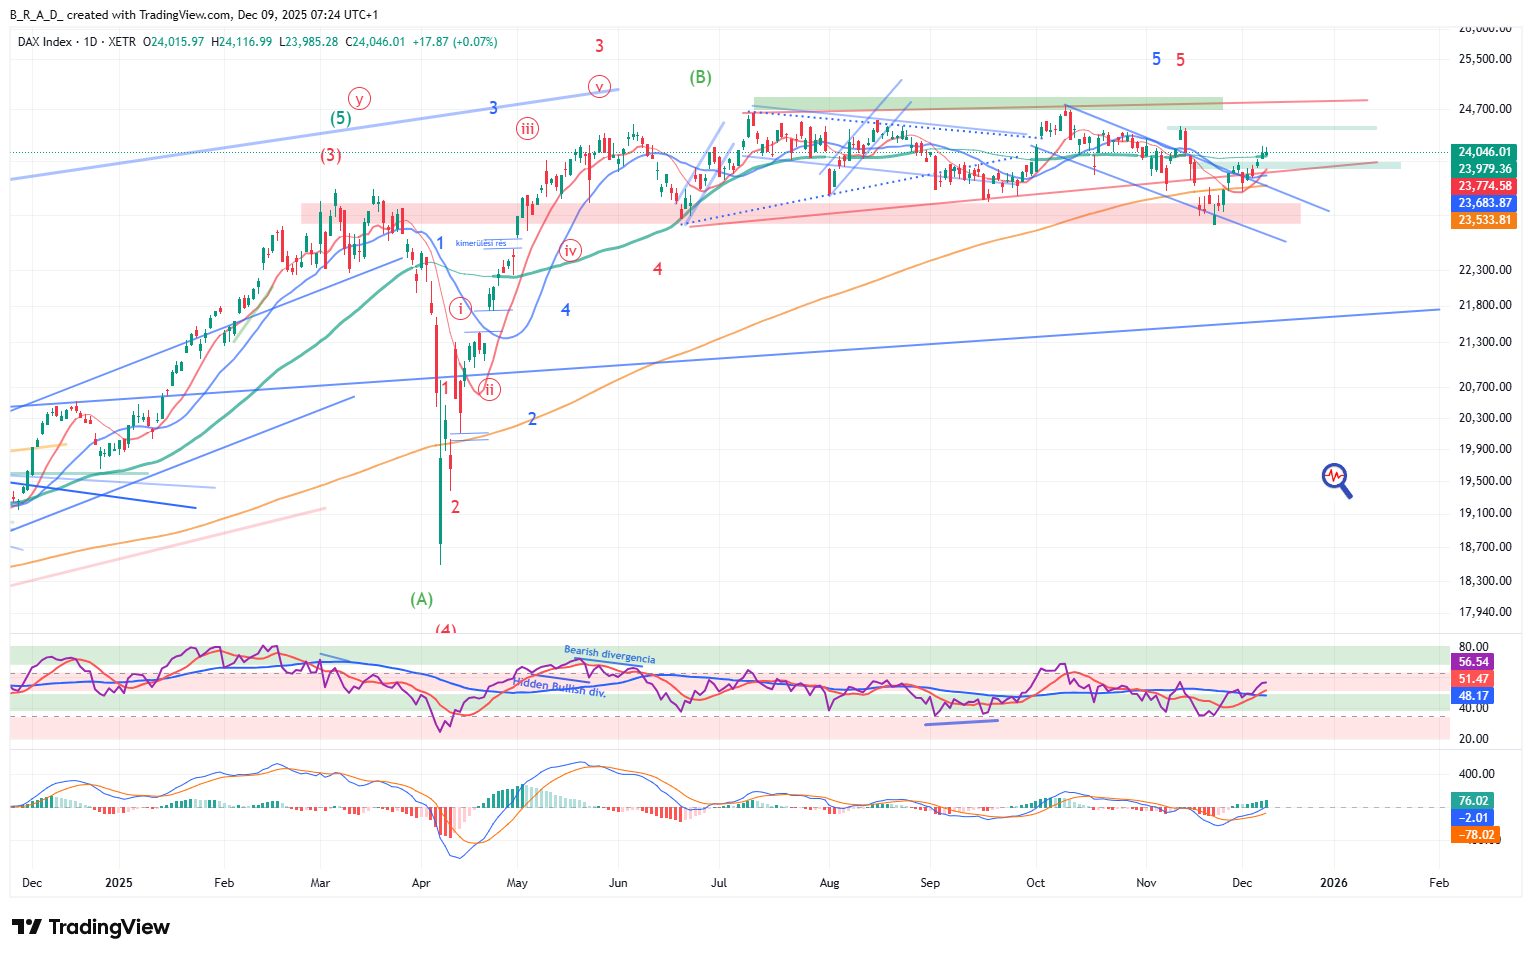Select the circled i wave marker
Screen dimensions: 1532x957
coord(460,308)
